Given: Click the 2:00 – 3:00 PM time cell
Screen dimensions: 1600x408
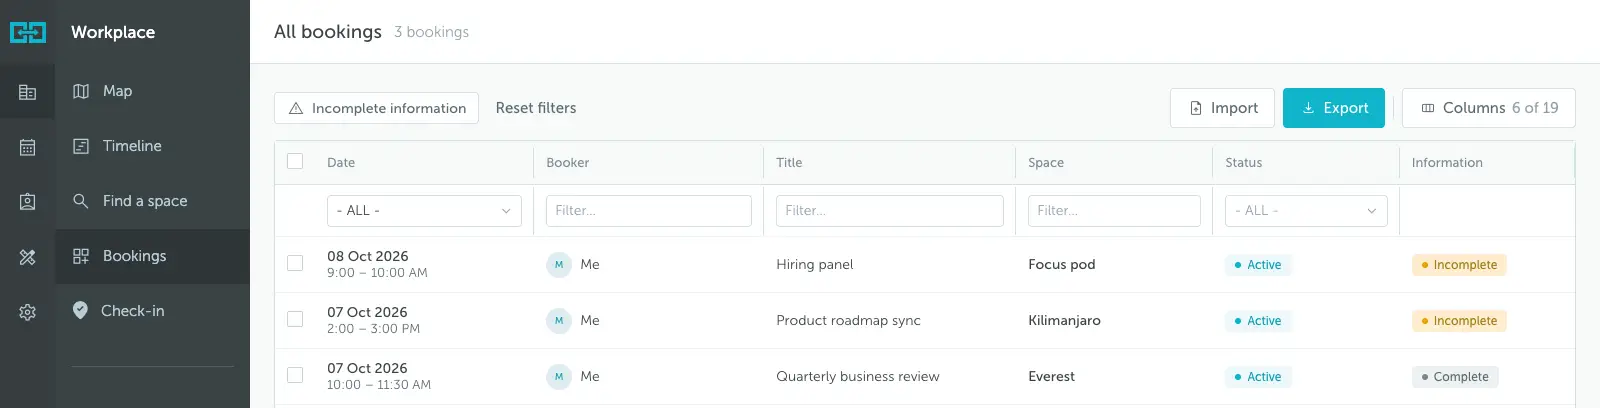Looking at the screenshot, I should tap(374, 329).
